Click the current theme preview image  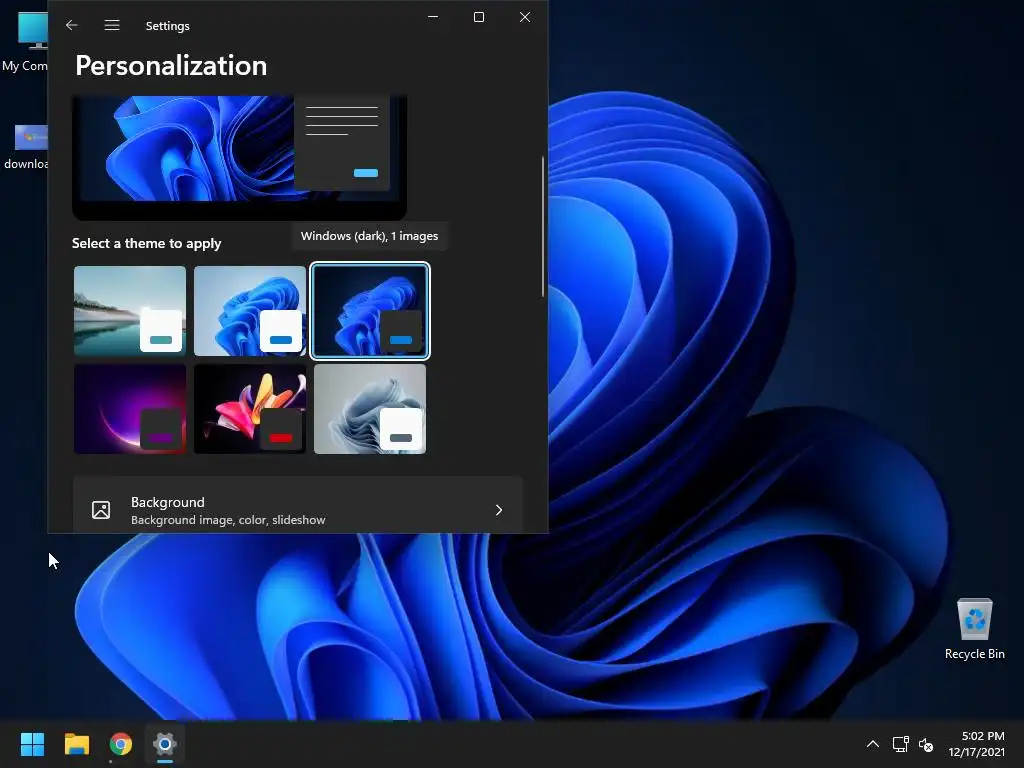tap(240, 157)
